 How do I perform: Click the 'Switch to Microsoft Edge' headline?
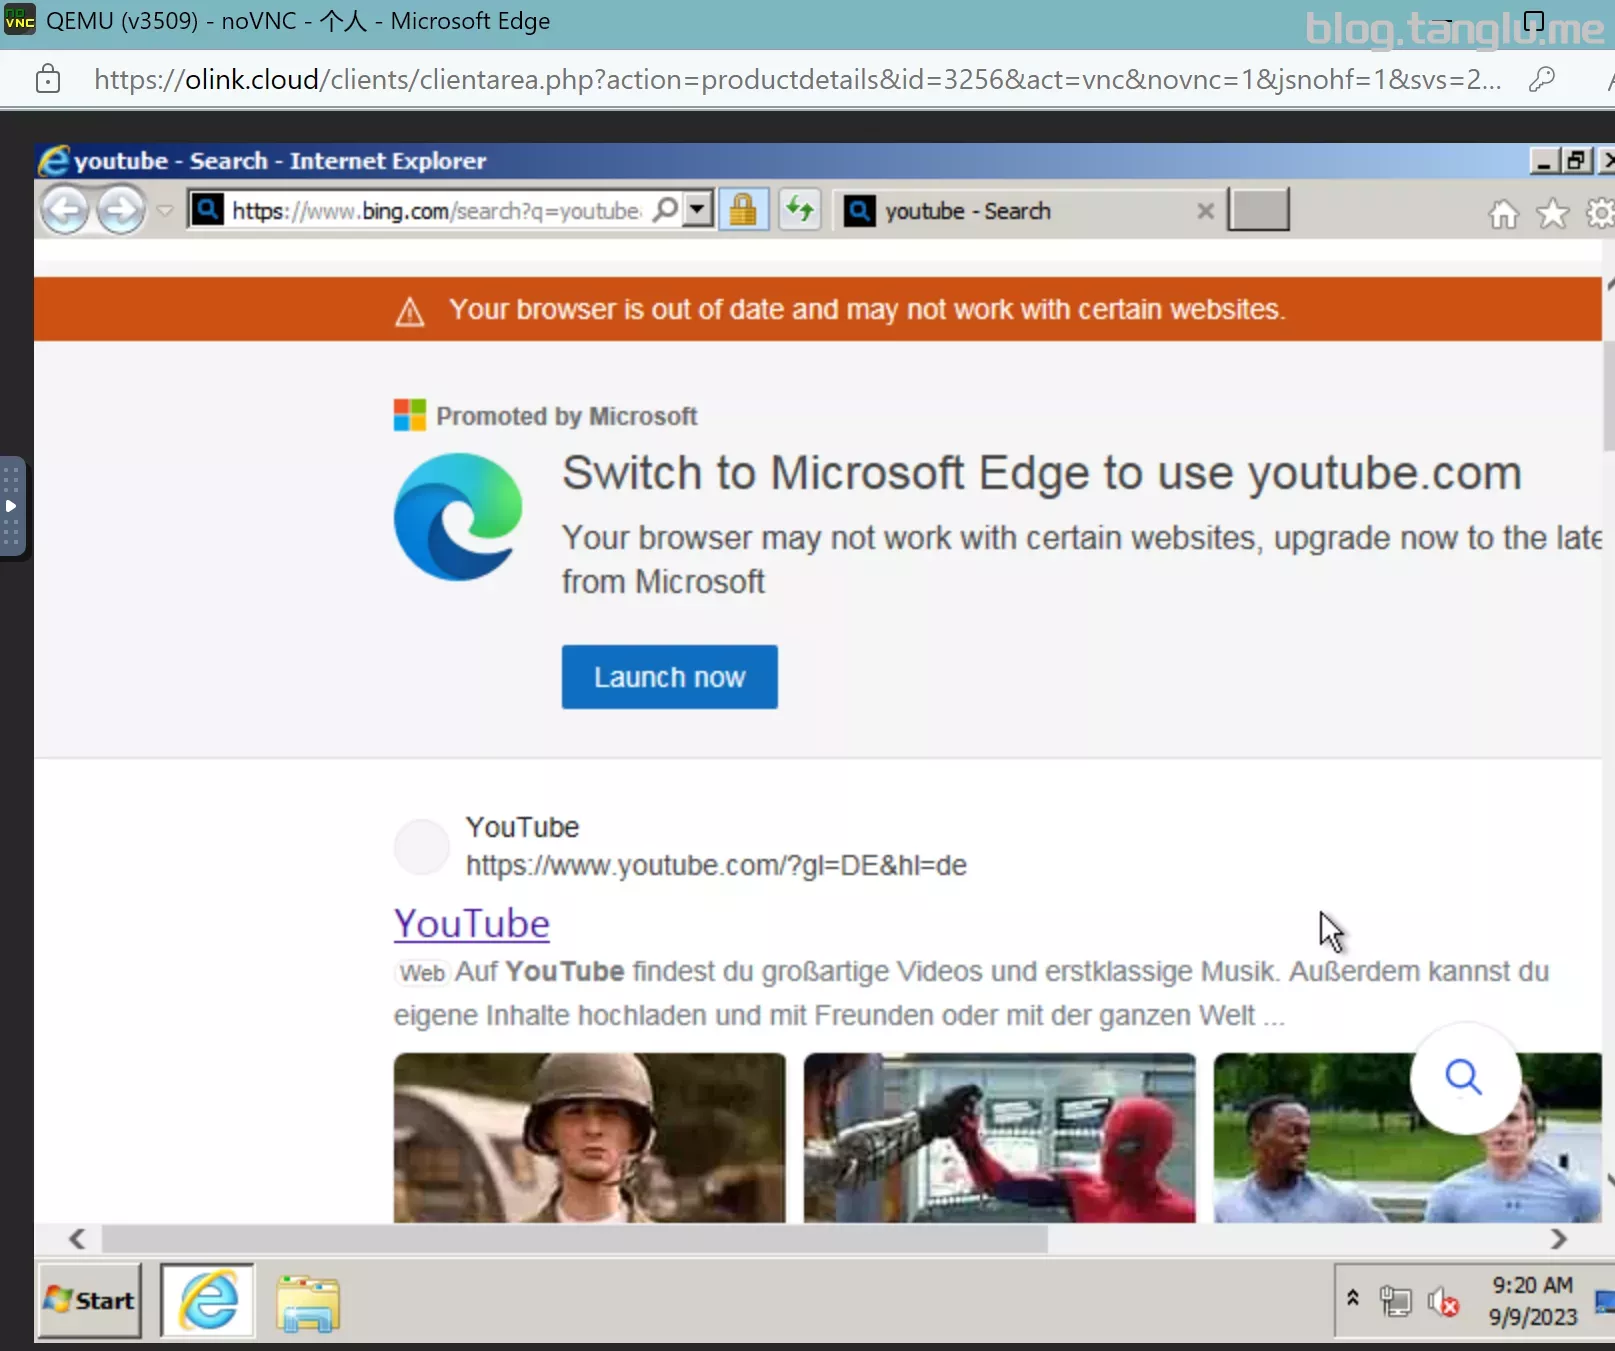[x=1041, y=472]
